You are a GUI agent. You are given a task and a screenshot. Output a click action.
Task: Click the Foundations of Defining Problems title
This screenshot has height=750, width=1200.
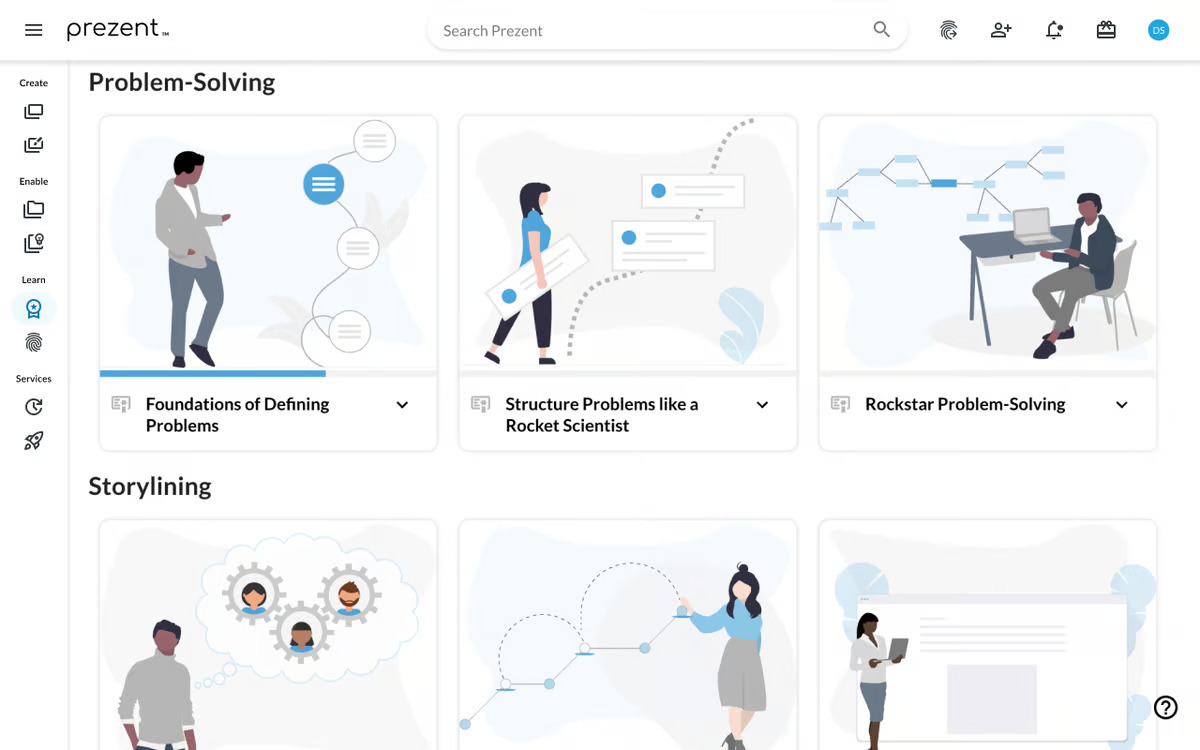pos(237,415)
